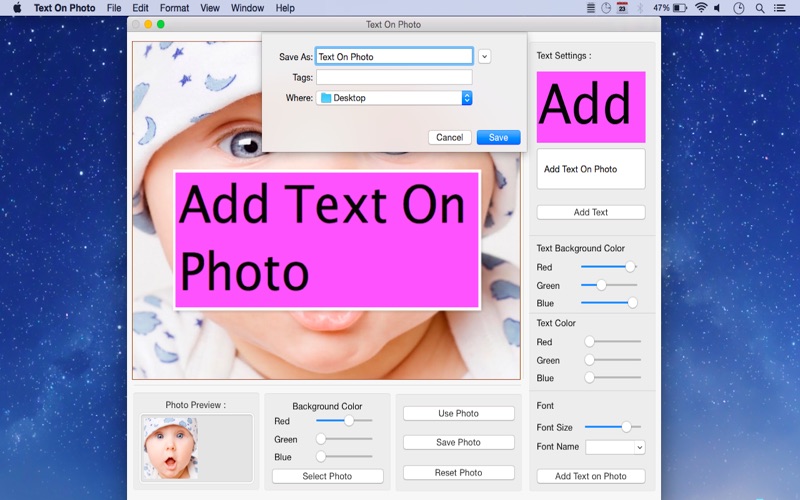
Task: Click the battery status icon
Action: click(x=680, y=8)
